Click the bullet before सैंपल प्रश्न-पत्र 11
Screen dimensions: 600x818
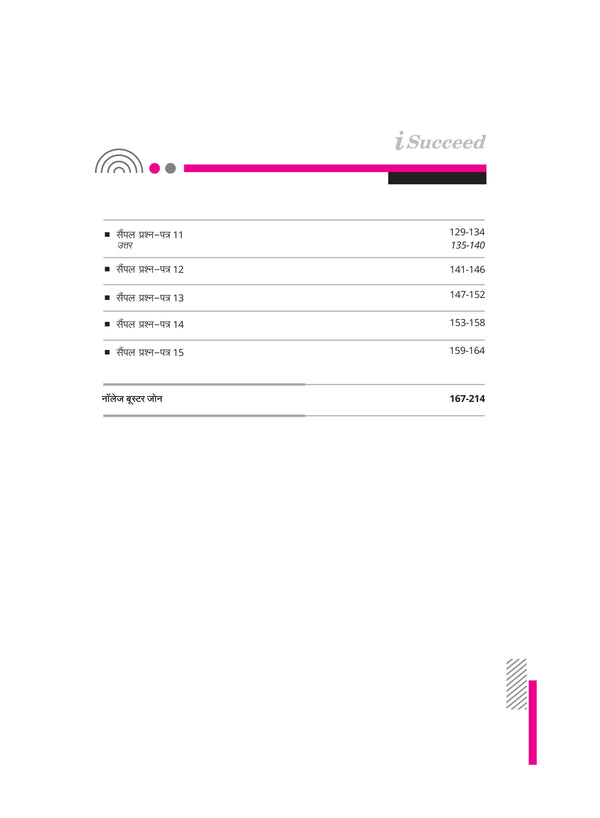[x=107, y=234]
